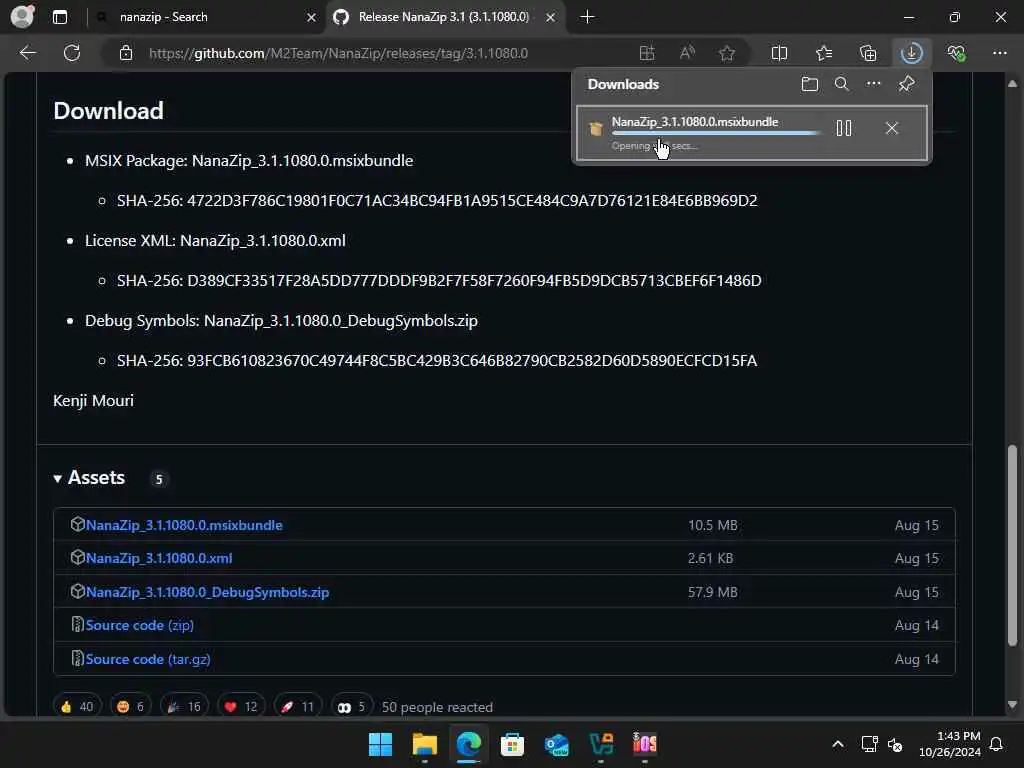View site information lock icon
The width and height of the screenshot is (1024, 768).
126,53
